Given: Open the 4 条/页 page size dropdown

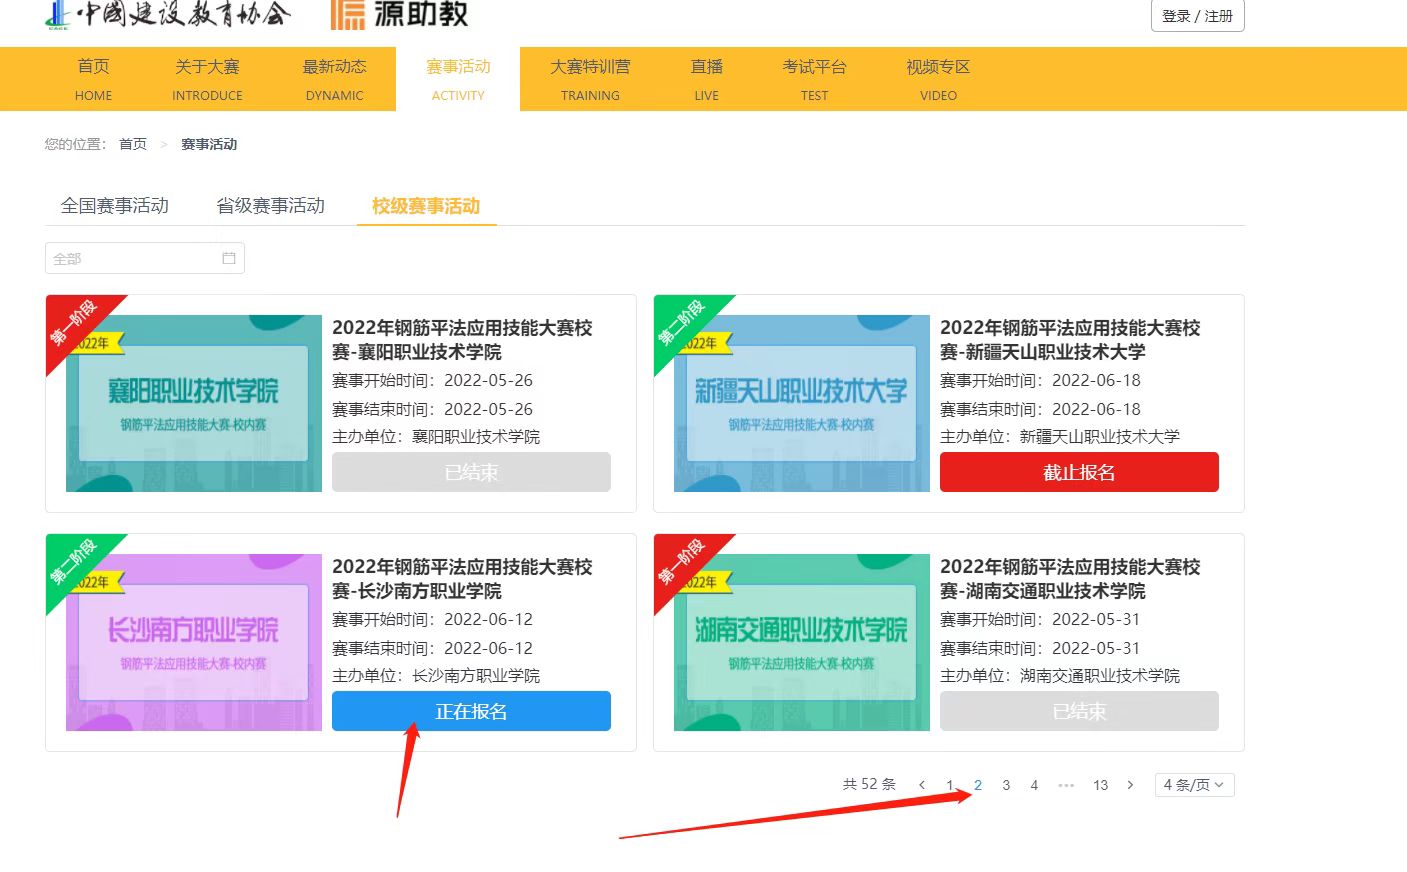Looking at the screenshot, I should point(1194,785).
